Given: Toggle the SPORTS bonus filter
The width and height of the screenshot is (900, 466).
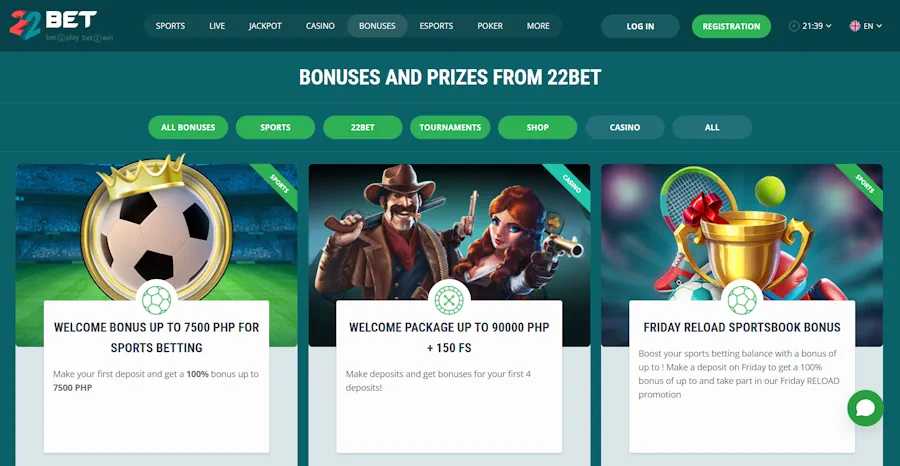Looking at the screenshot, I should pos(276,127).
